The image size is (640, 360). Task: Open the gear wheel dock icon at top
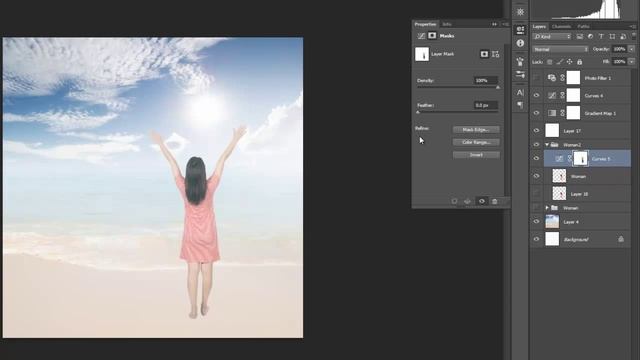point(520,12)
